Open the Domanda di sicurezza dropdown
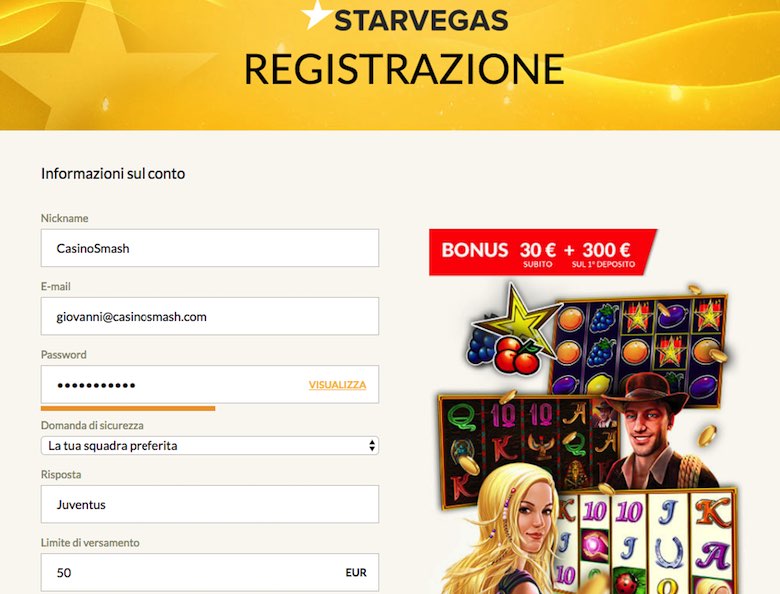The height and width of the screenshot is (594, 780). point(209,446)
